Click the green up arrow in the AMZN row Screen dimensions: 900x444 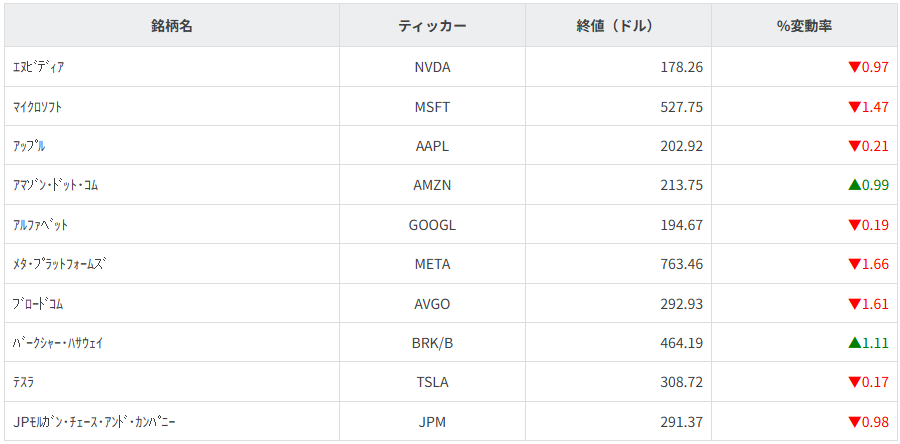click(x=854, y=185)
